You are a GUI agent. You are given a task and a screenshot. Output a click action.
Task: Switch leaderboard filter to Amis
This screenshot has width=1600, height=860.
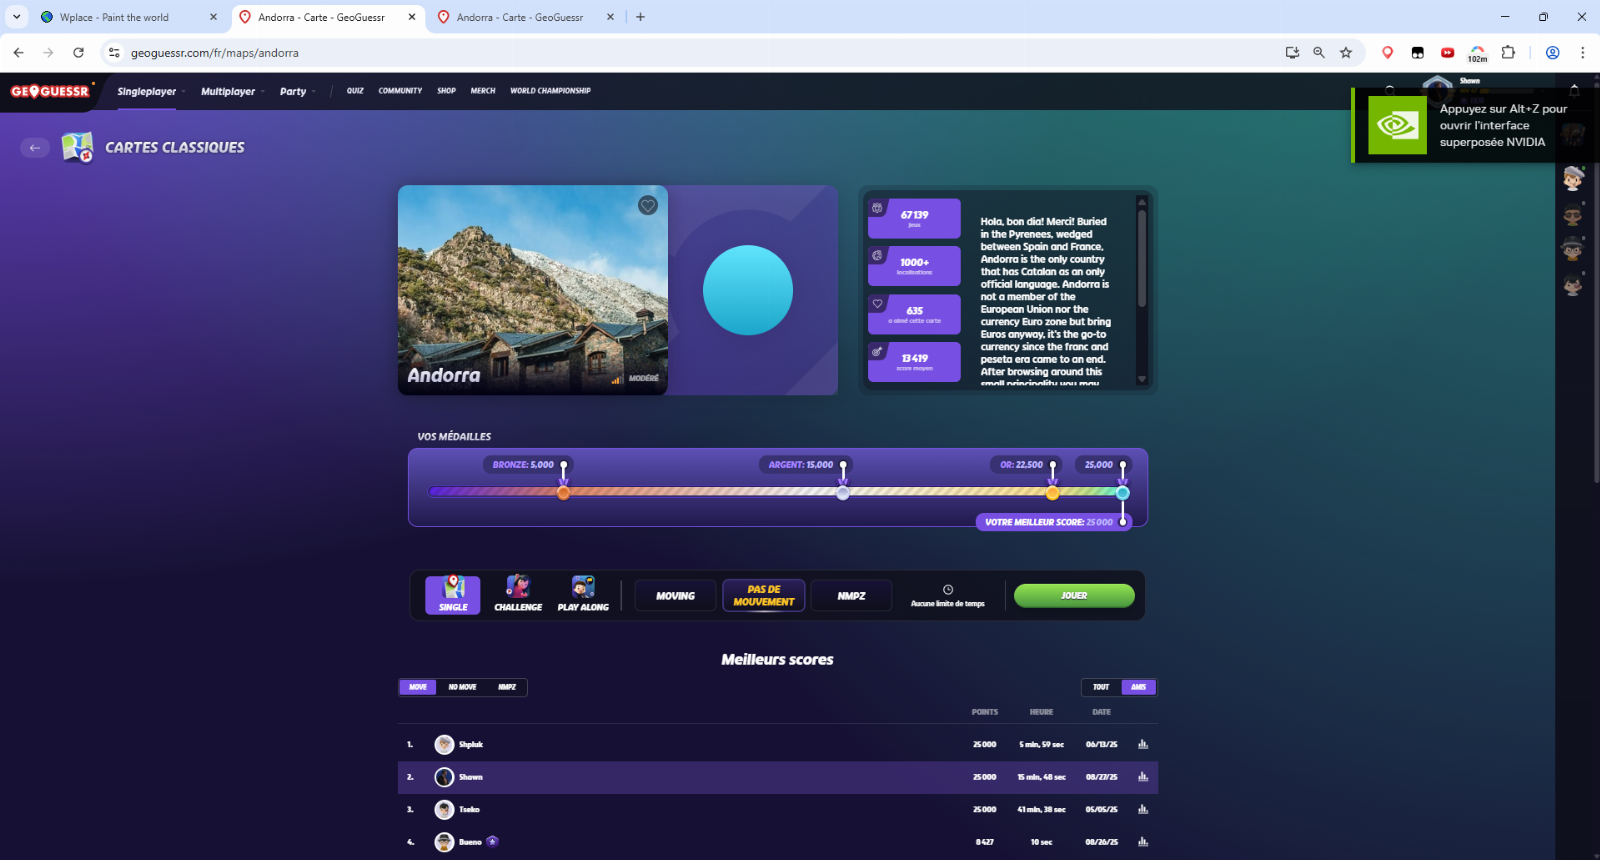coord(1138,687)
